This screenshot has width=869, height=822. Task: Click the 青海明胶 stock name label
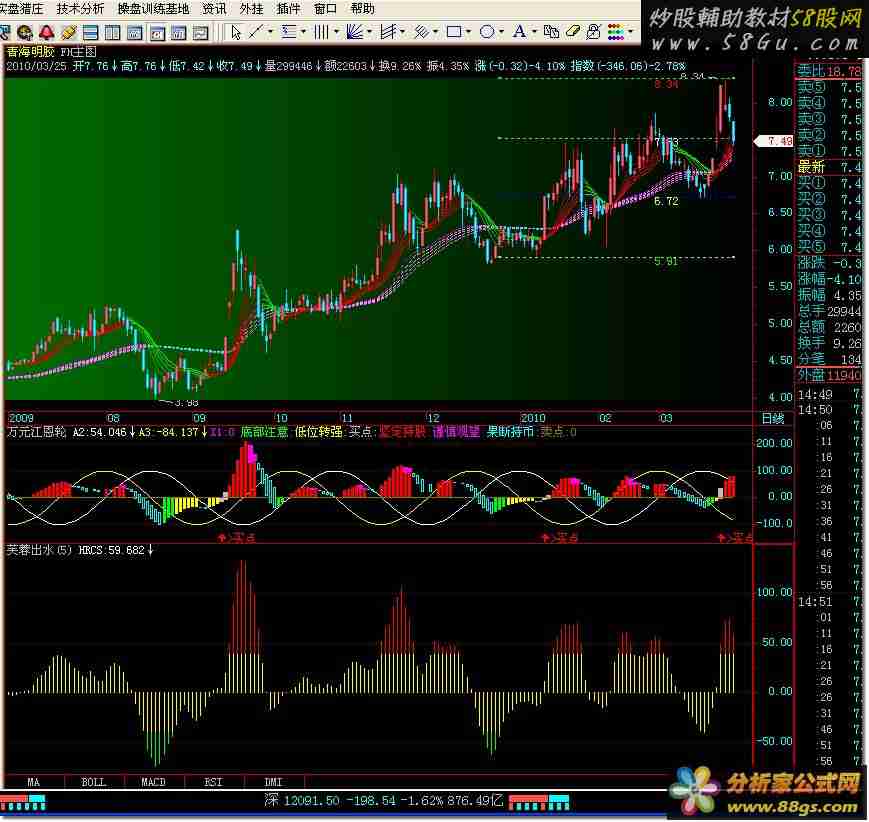point(30,52)
